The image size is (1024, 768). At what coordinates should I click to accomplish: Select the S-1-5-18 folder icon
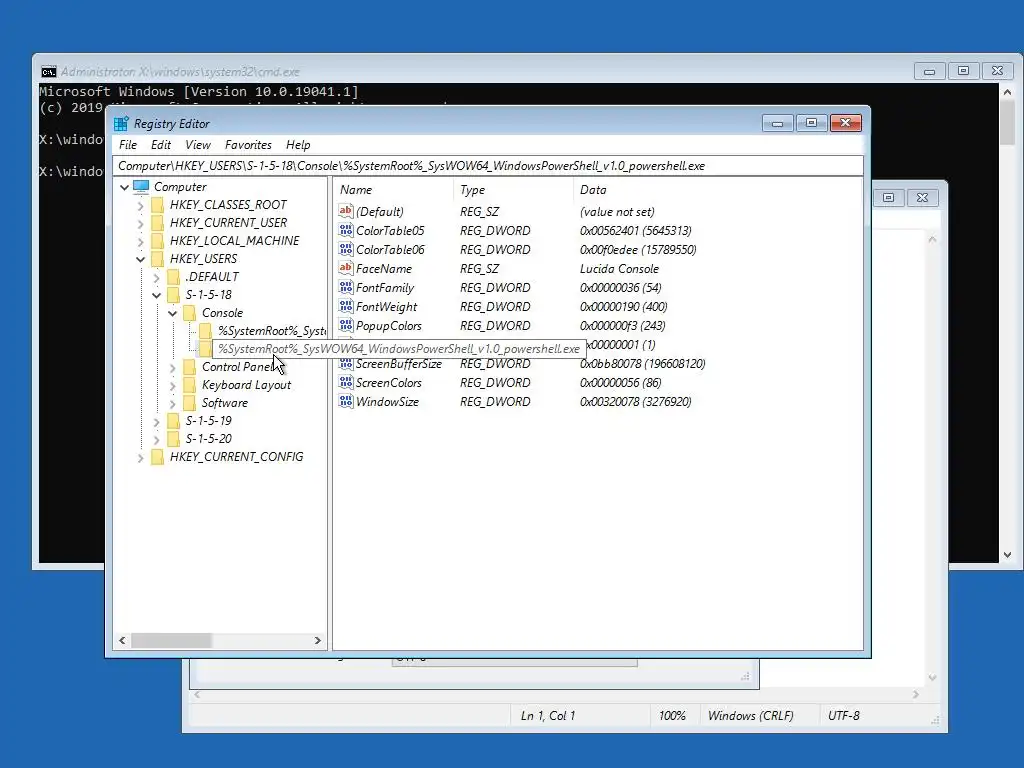(x=173, y=295)
